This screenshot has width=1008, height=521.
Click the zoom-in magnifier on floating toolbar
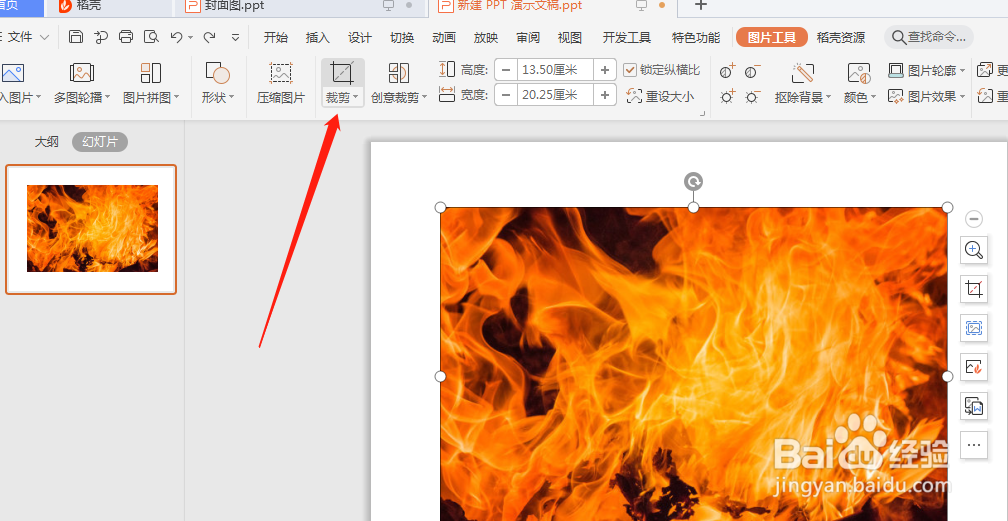click(974, 250)
